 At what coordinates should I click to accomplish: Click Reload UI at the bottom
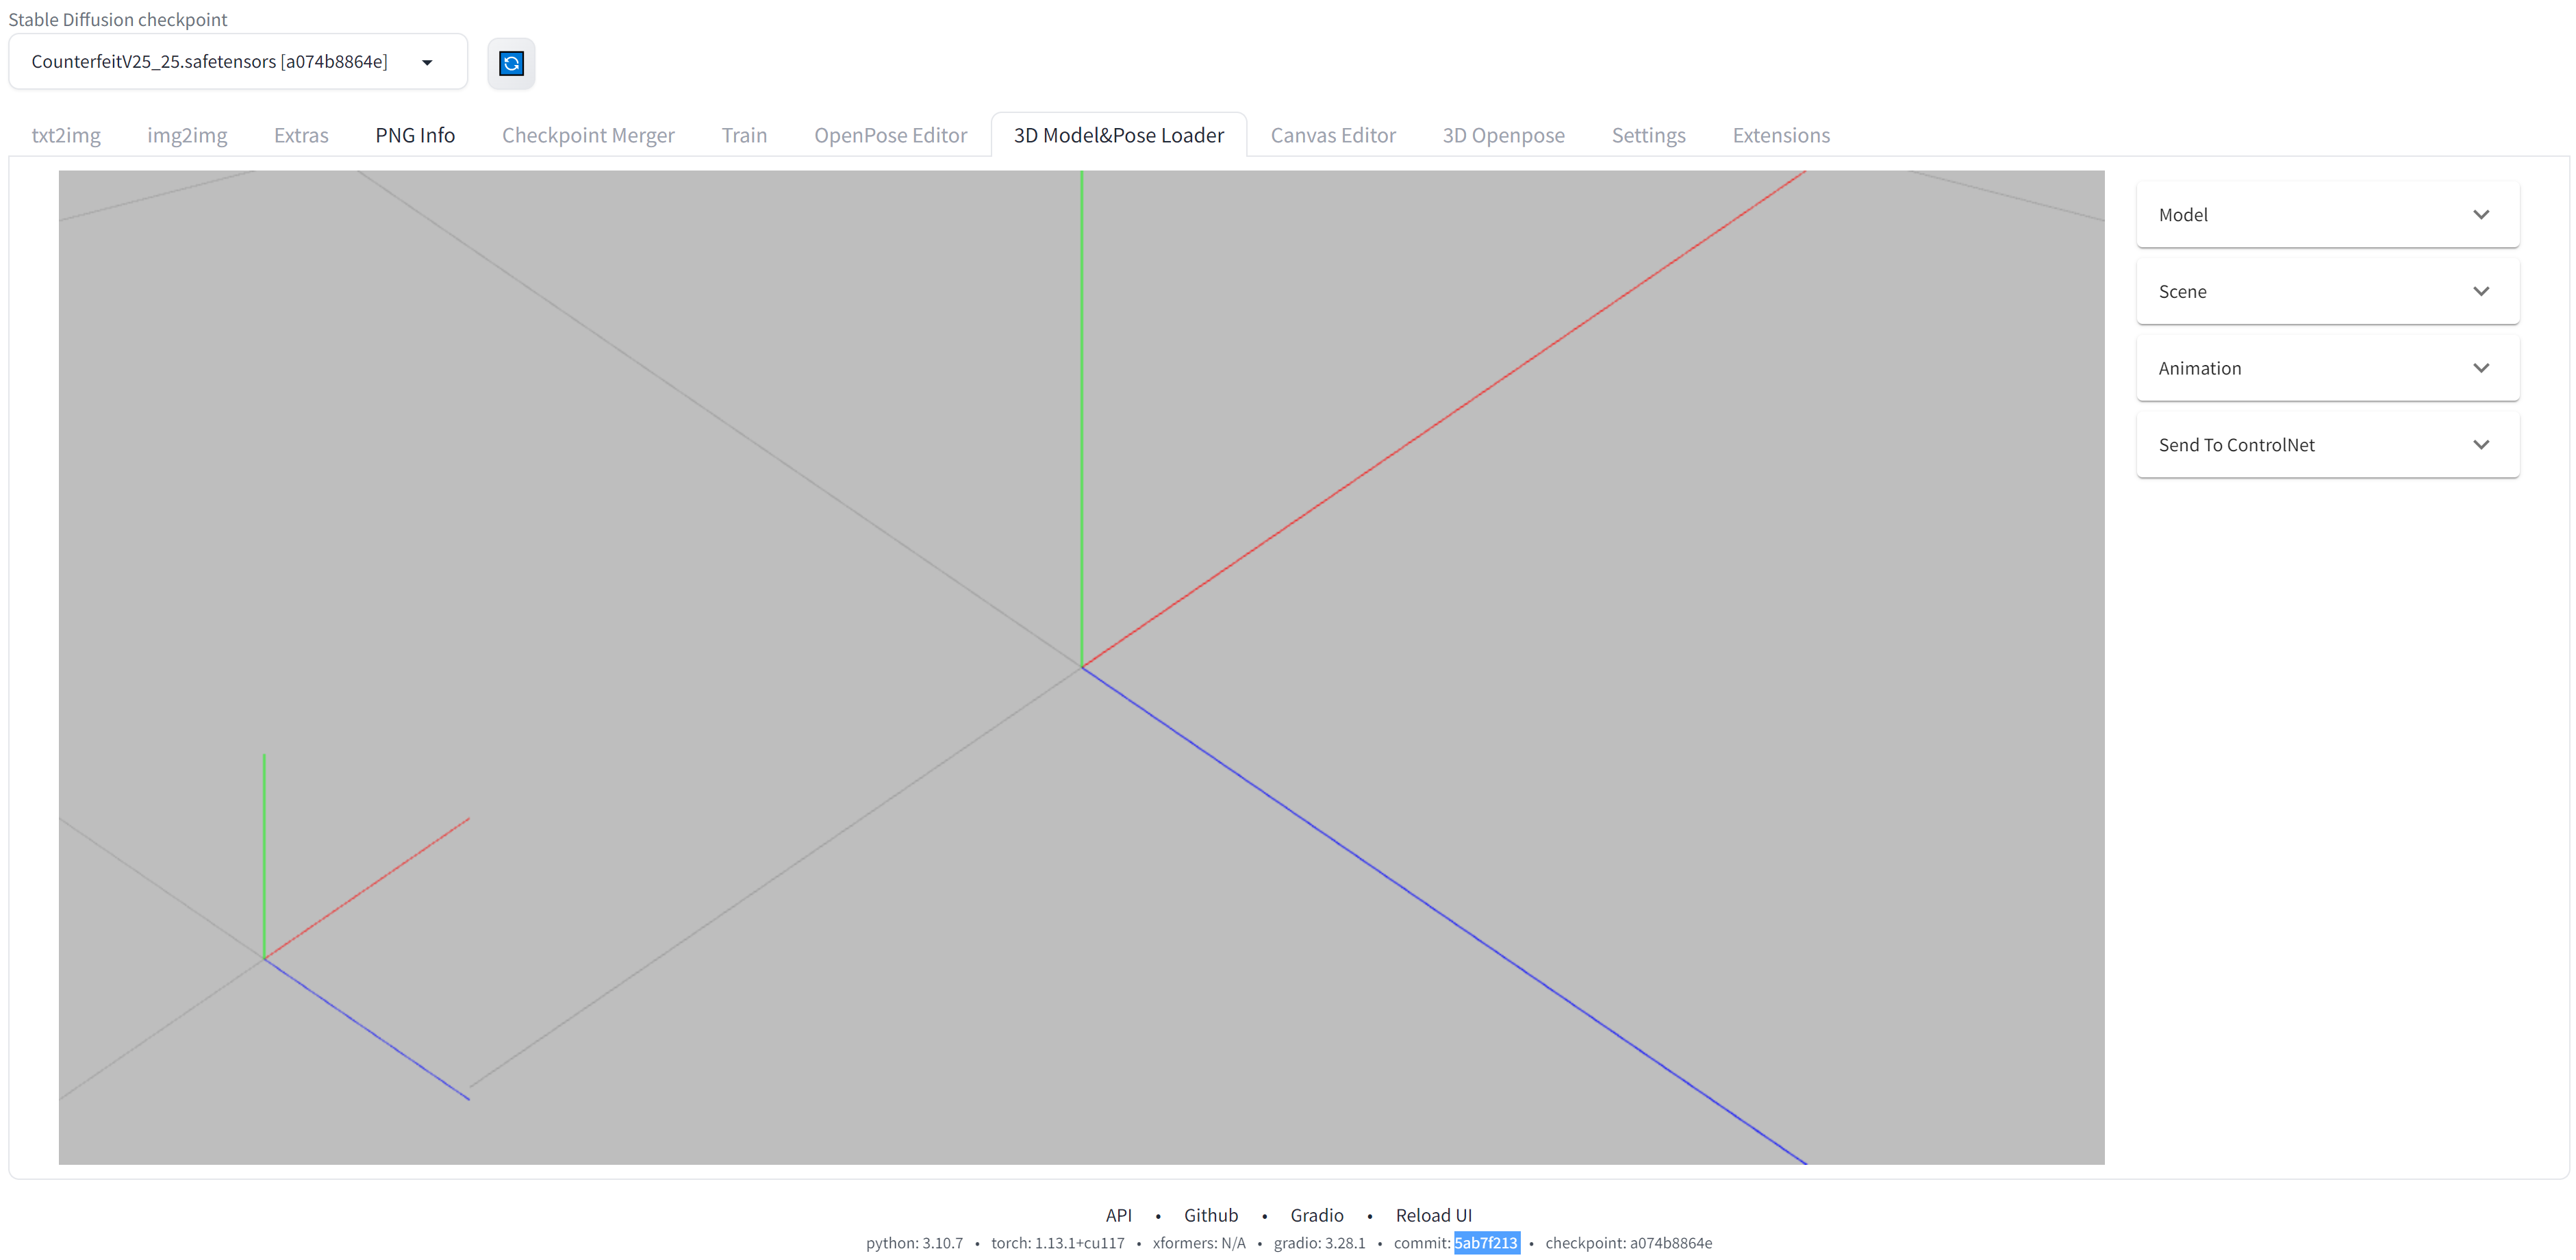point(1434,1215)
